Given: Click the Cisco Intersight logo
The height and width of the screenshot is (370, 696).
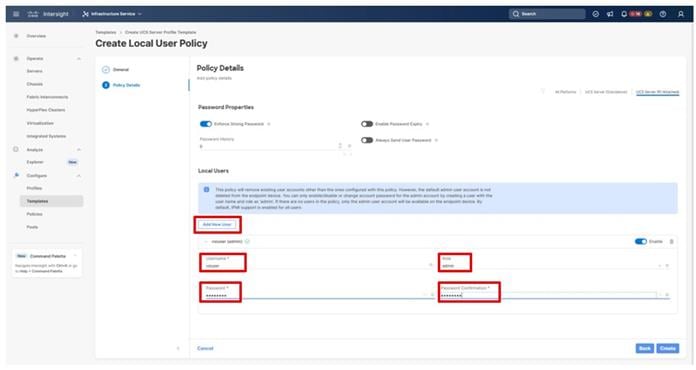Looking at the screenshot, I should pos(48,14).
